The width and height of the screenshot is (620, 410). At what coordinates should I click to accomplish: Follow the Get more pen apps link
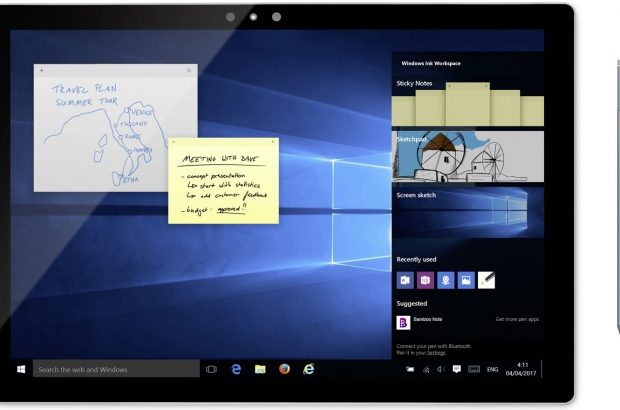(517, 319)
